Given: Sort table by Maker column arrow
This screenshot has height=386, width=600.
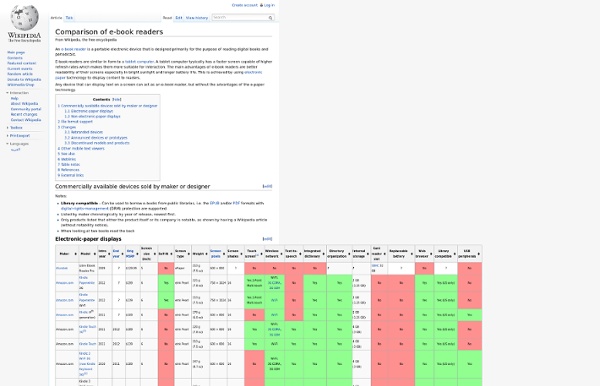Looking at the screenshot, I should (x=75, y=254).
